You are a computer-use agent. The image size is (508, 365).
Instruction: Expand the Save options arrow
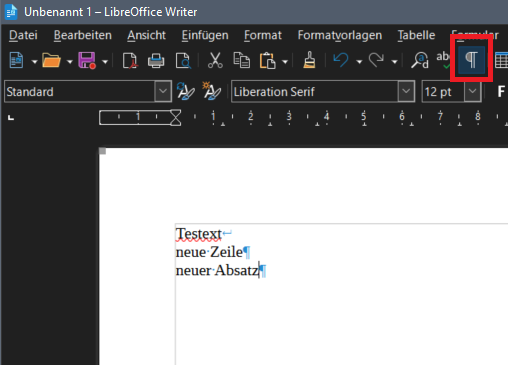pyautogui.click(x=105, y=62)
